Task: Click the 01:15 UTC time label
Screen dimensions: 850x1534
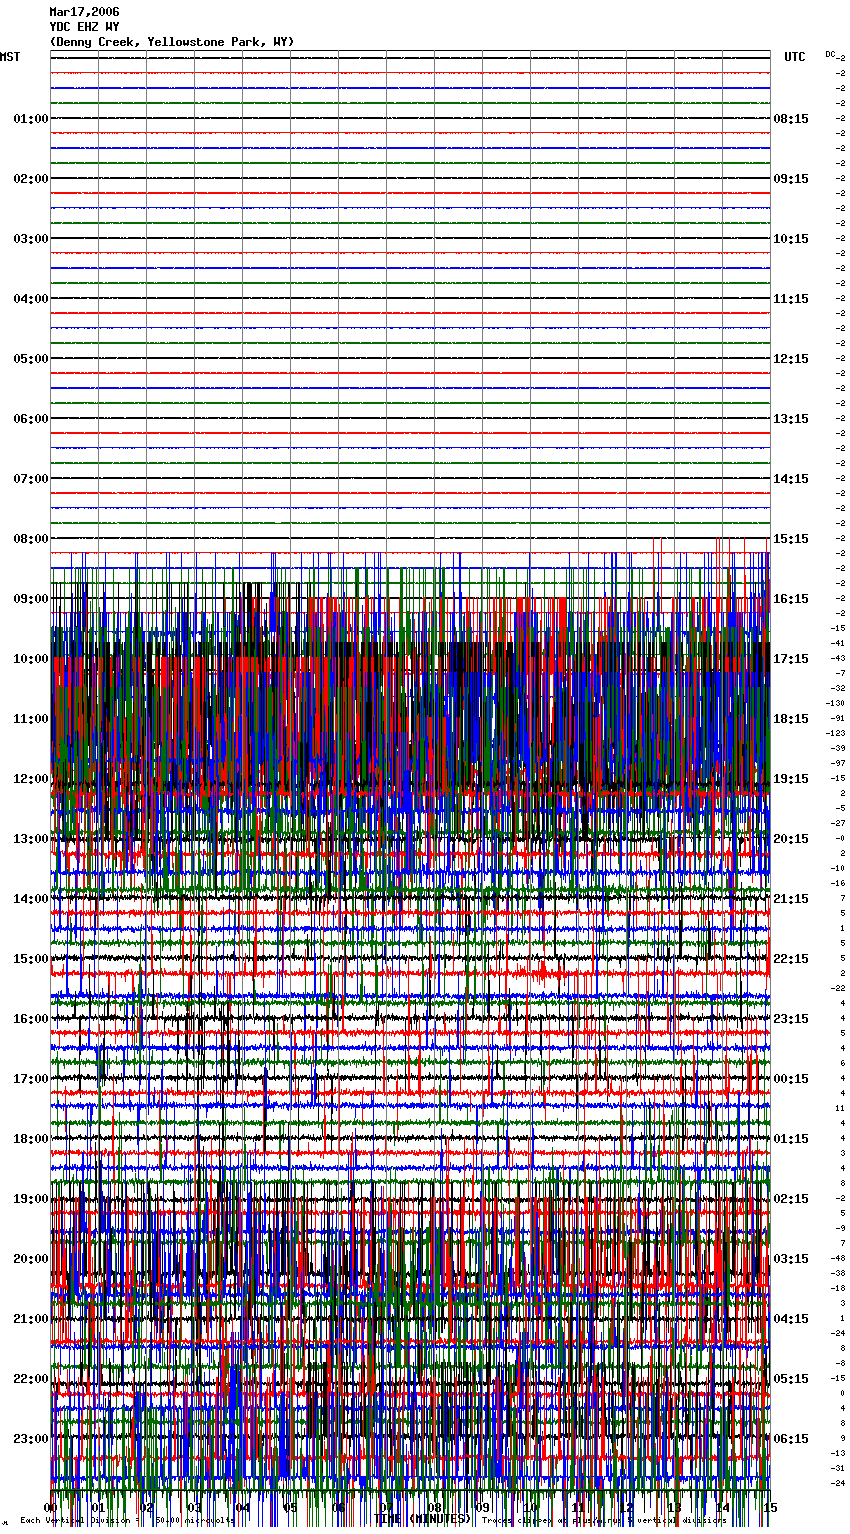Action: (791, 1139)
